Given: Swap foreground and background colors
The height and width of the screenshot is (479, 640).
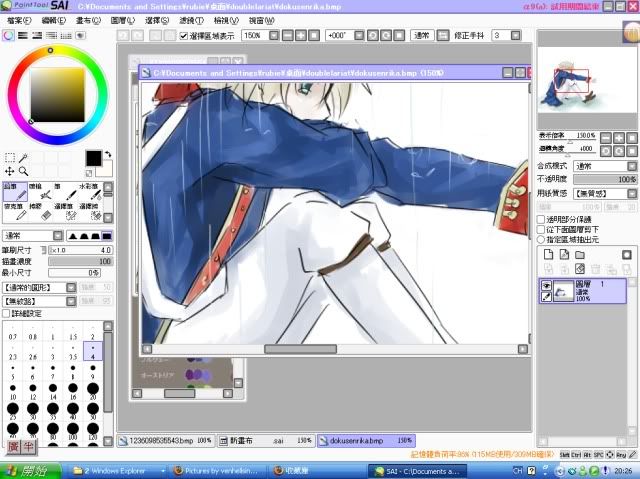Looking at the screenshot, I should [108, 155].
